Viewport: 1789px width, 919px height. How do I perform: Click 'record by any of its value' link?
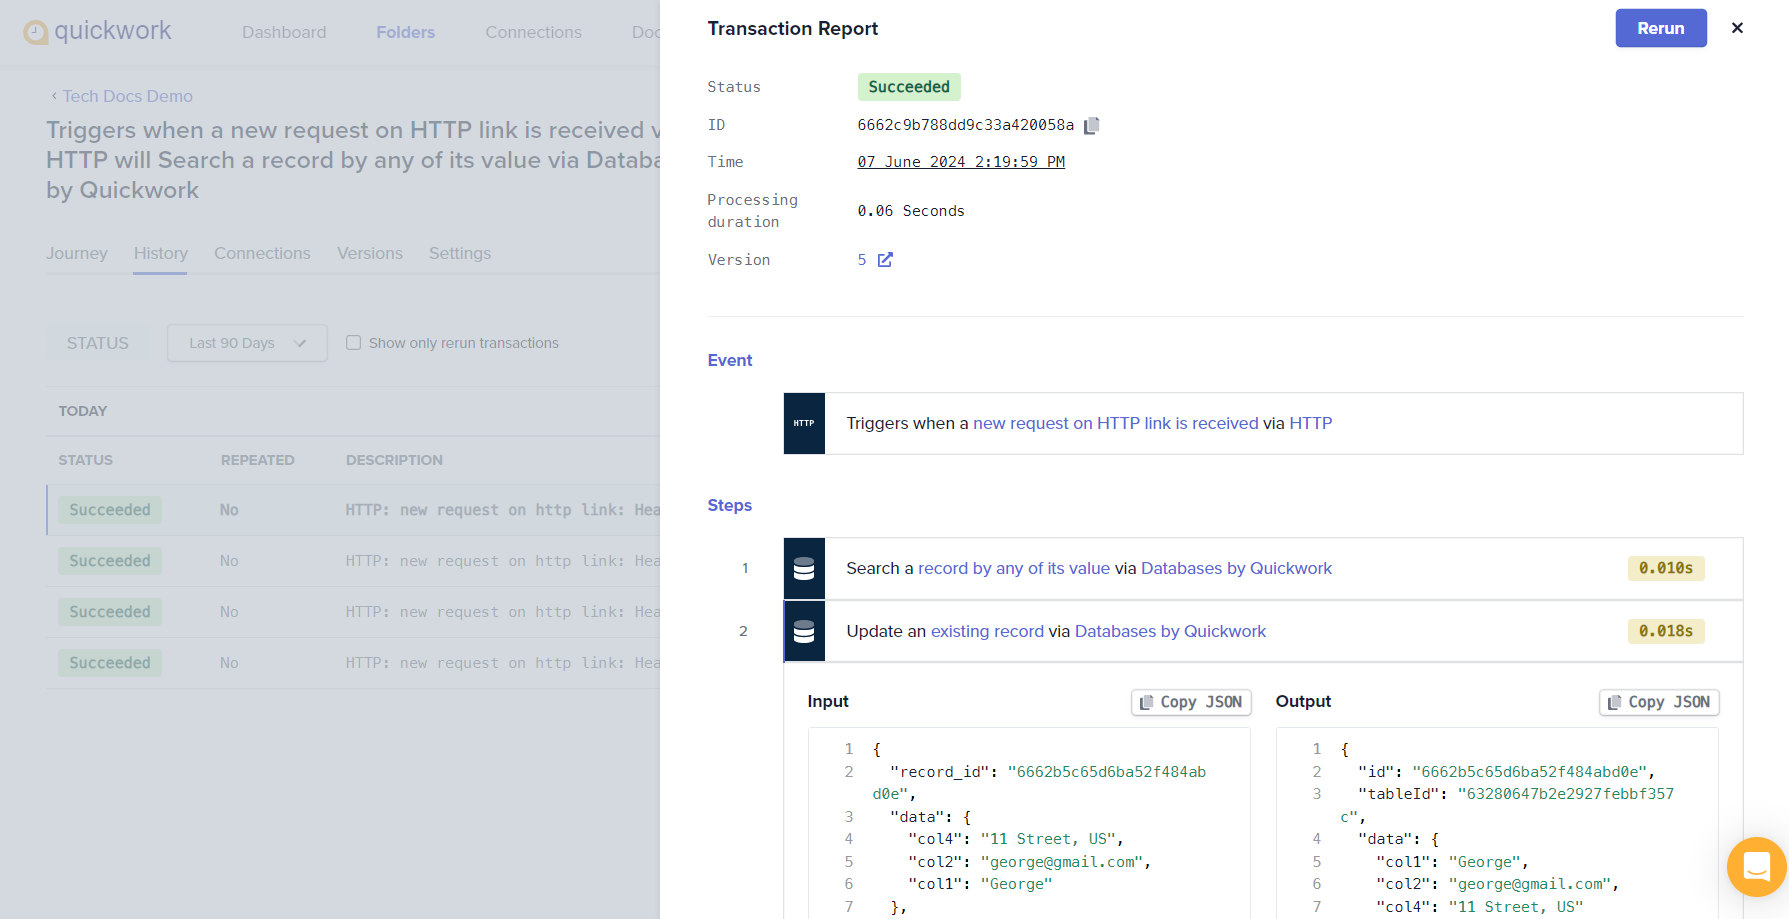1014,568
